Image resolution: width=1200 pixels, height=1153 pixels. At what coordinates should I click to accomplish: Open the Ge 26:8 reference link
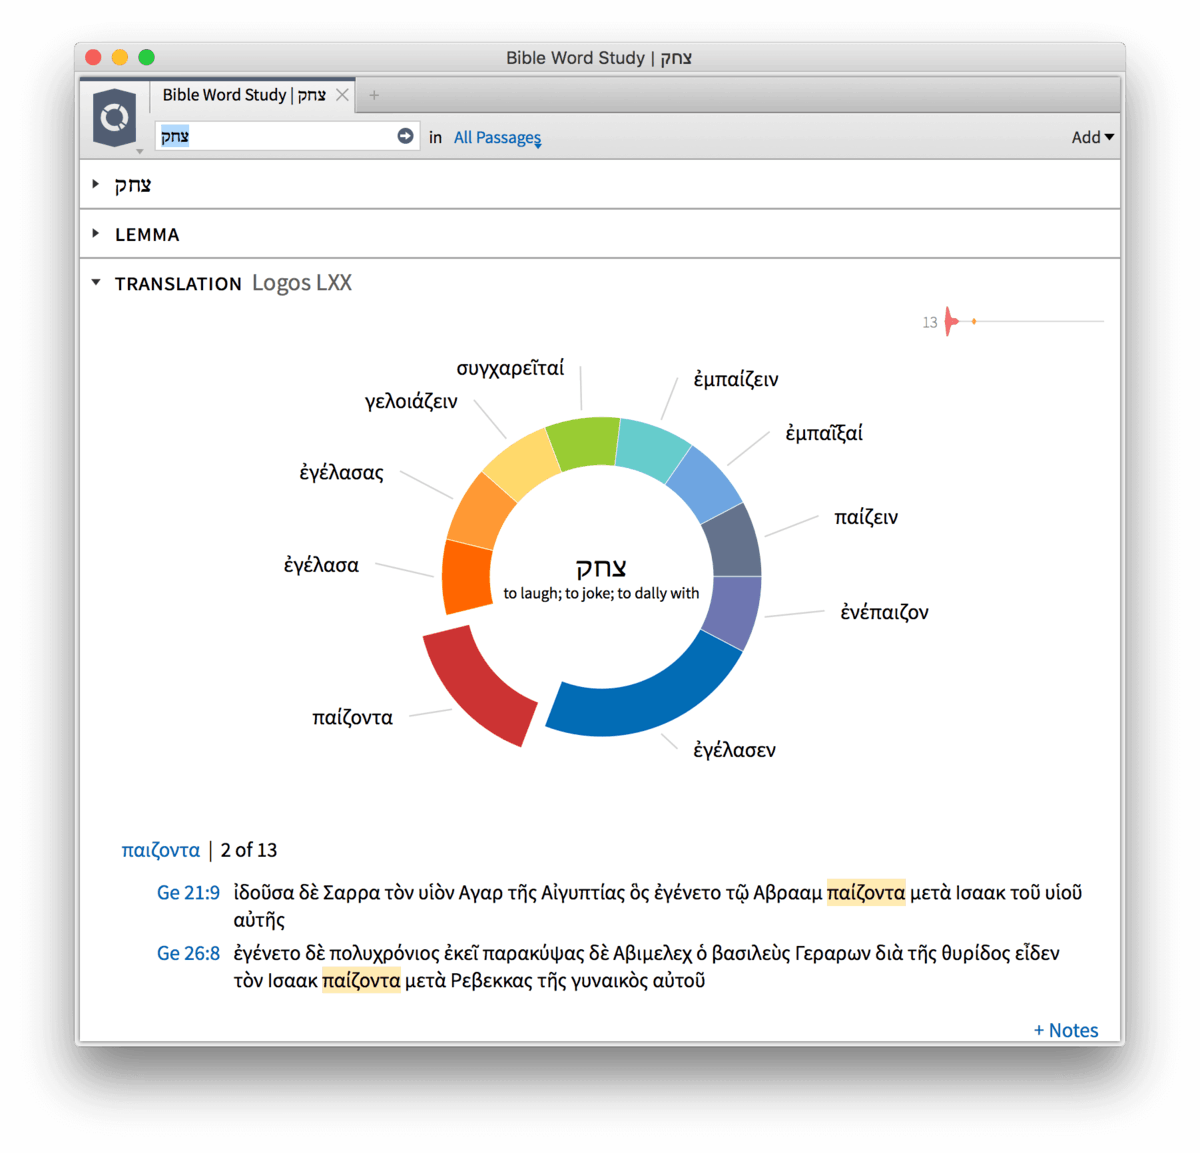(x=188, y=954)
